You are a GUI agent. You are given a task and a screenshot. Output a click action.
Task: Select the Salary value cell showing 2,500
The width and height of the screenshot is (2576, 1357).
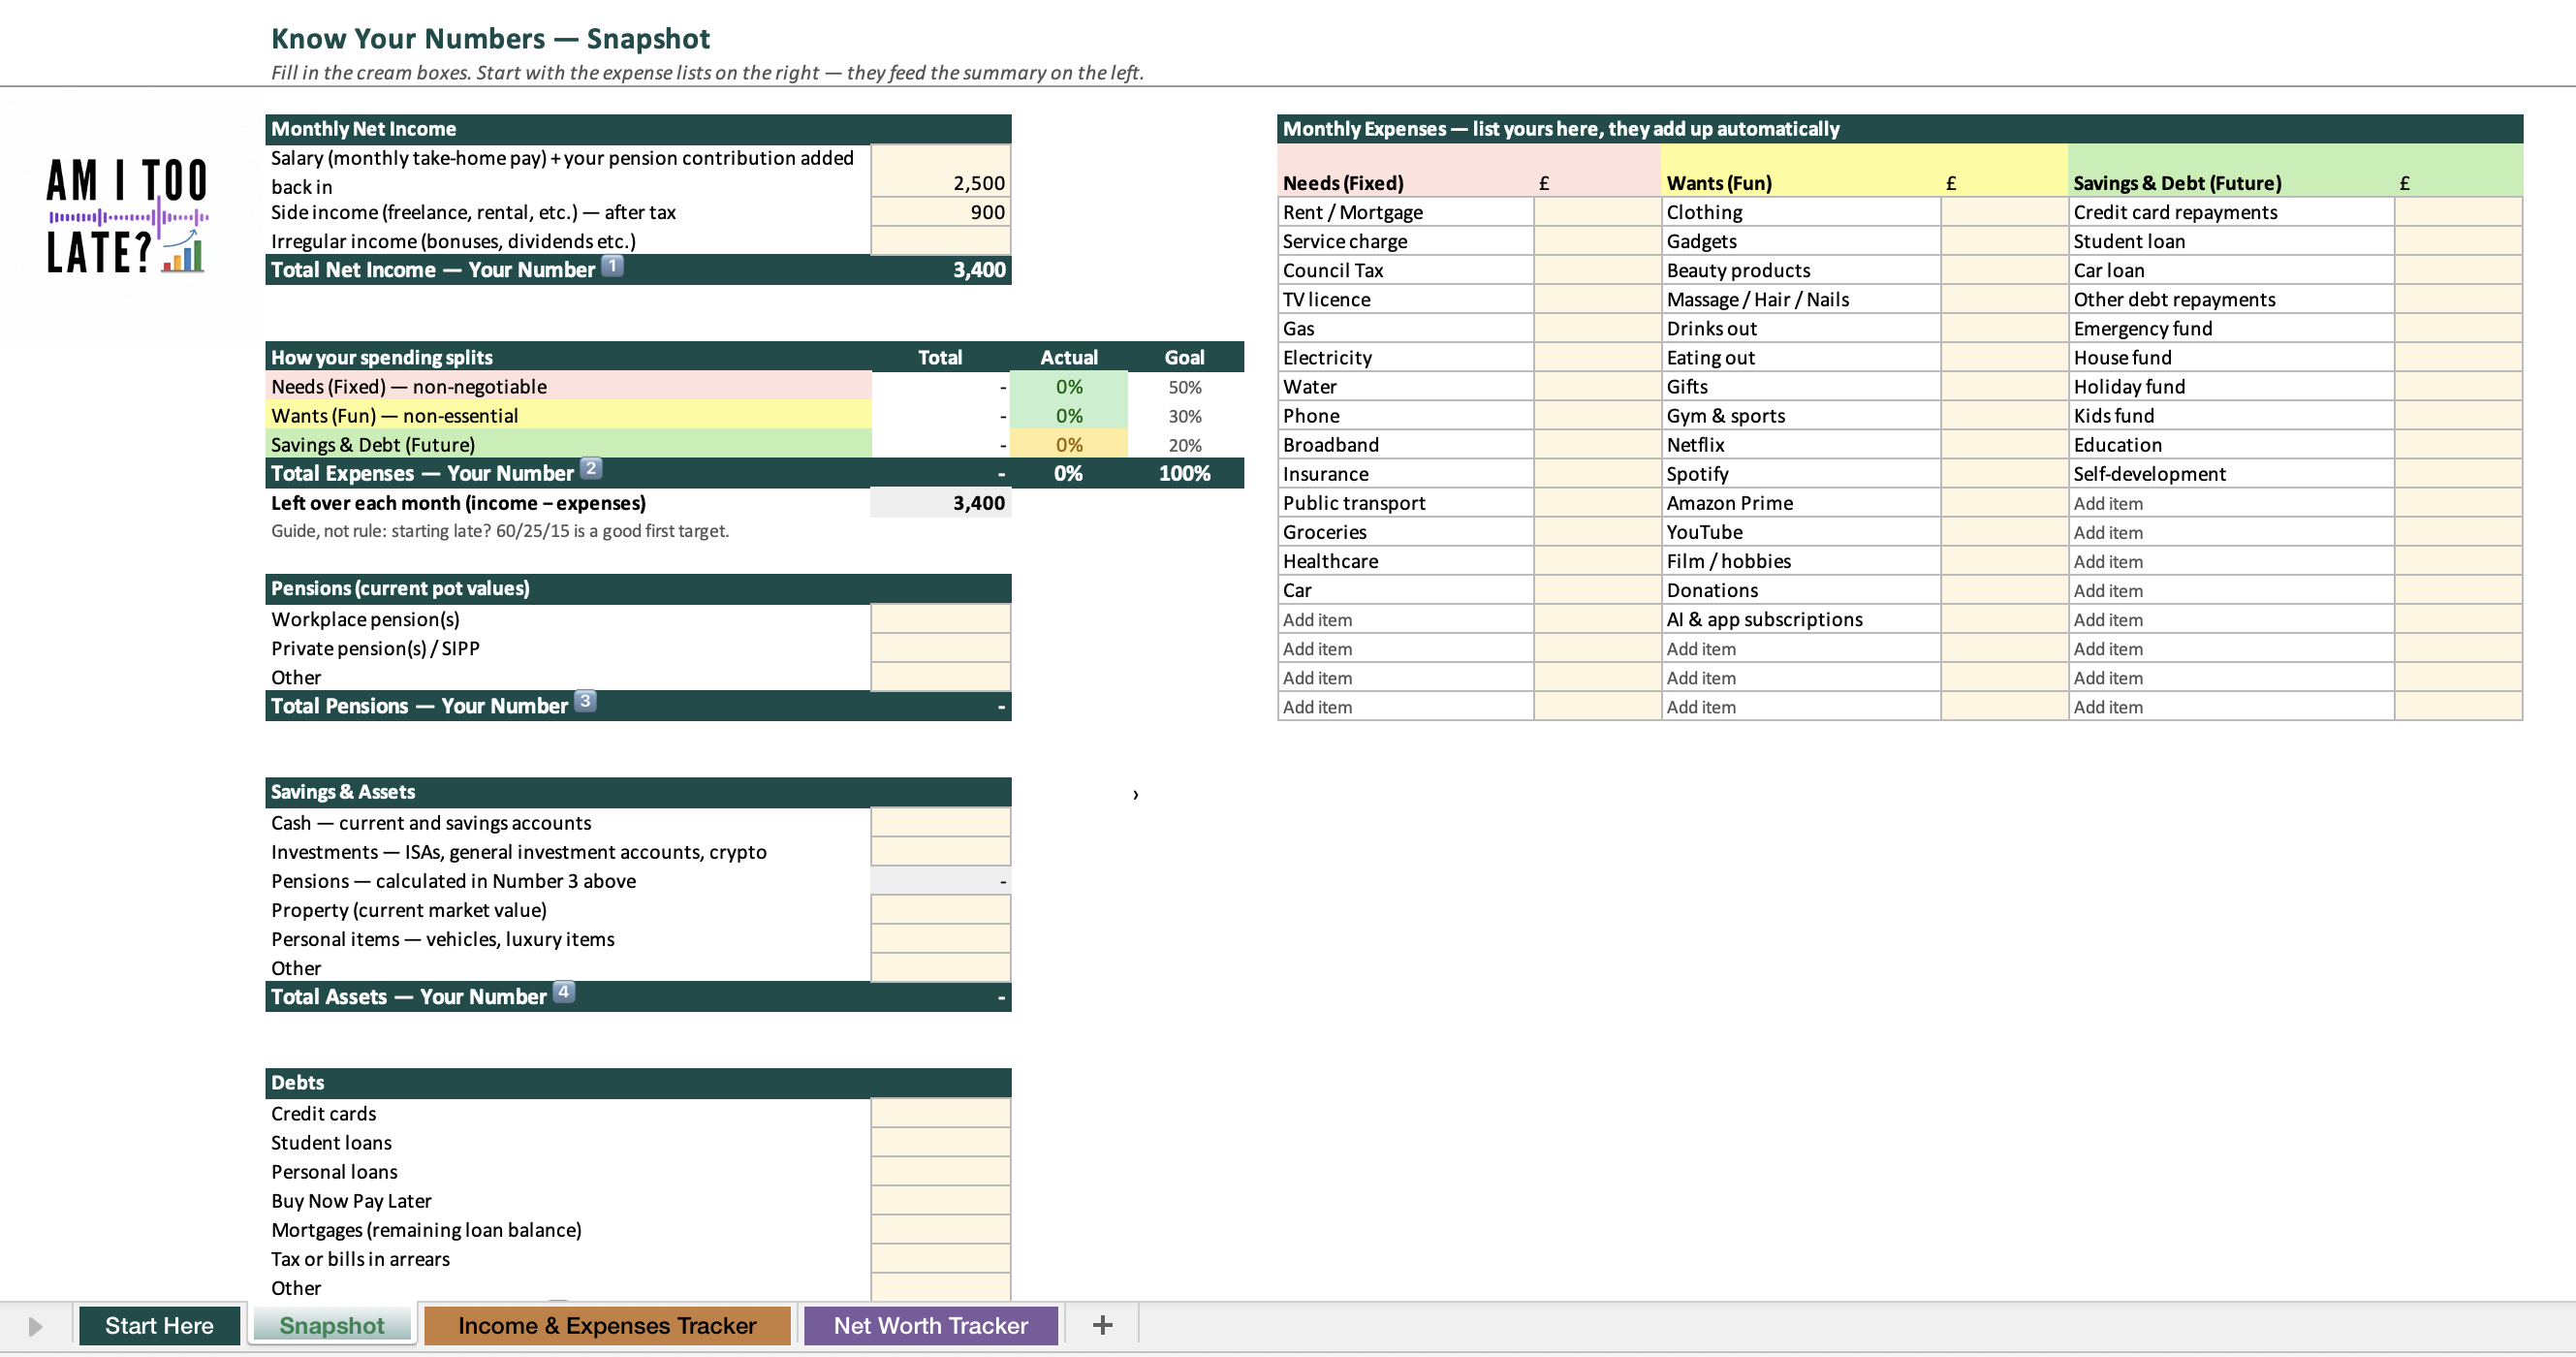940,170
